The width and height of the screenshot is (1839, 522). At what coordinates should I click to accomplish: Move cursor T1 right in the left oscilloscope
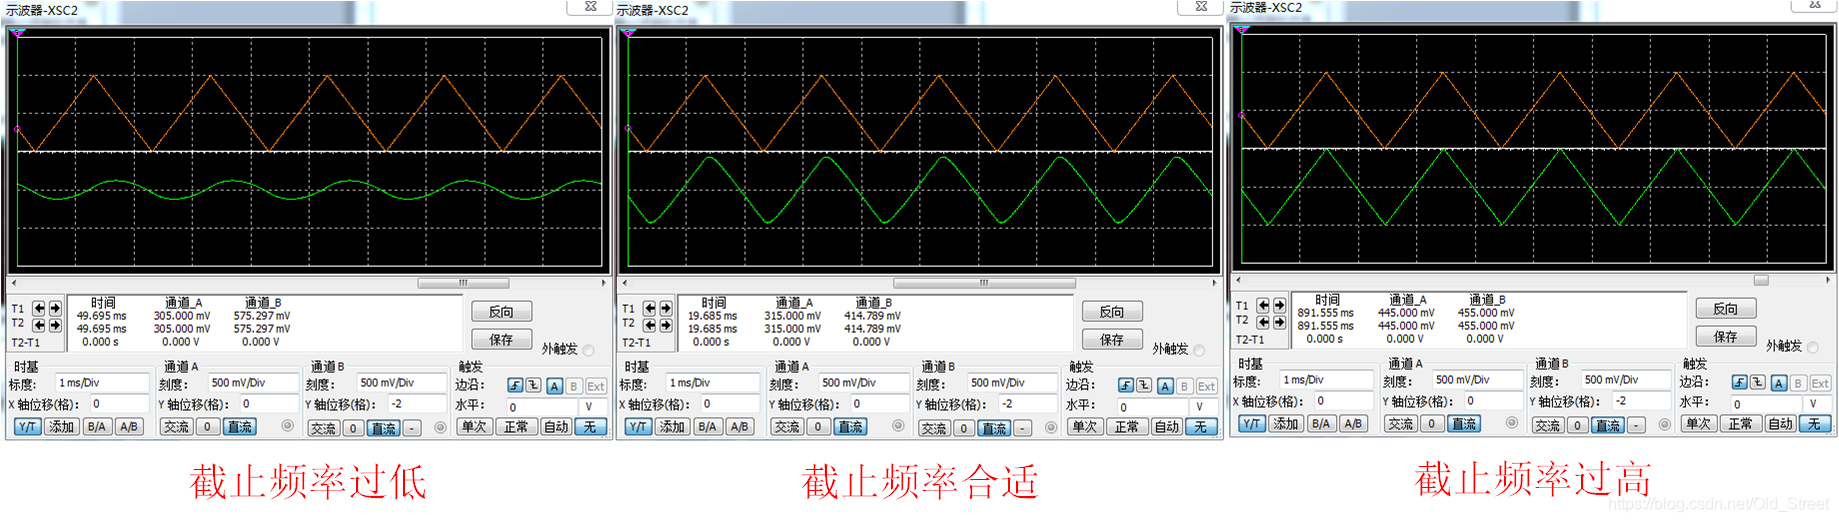55,308
